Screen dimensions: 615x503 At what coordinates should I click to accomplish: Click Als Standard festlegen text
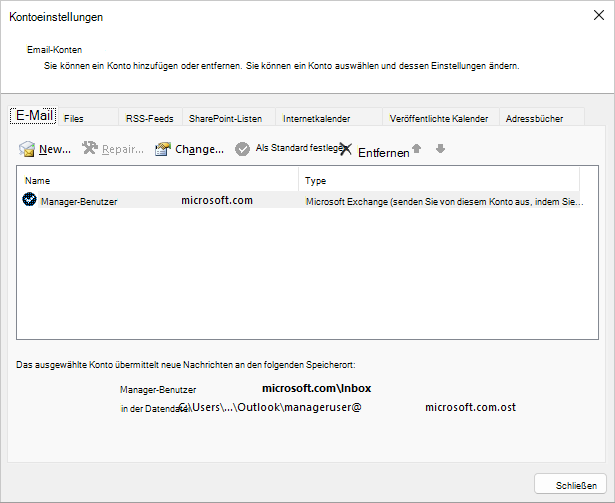[300, 148]
